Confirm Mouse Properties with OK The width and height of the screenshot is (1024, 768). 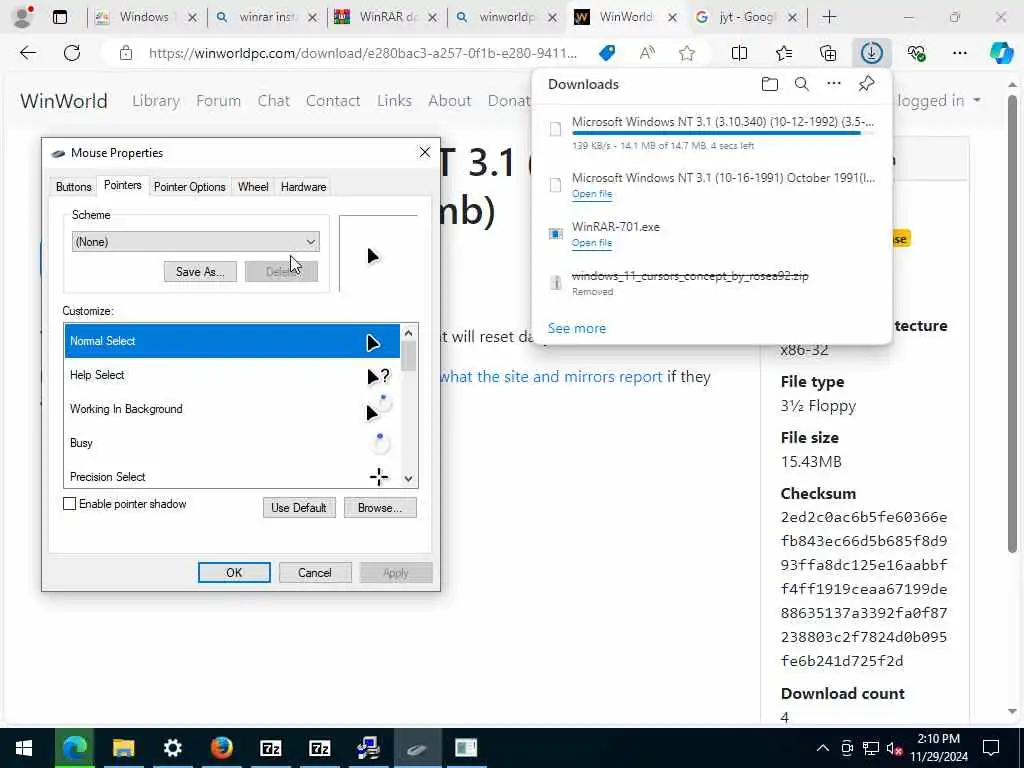[234, 573]
